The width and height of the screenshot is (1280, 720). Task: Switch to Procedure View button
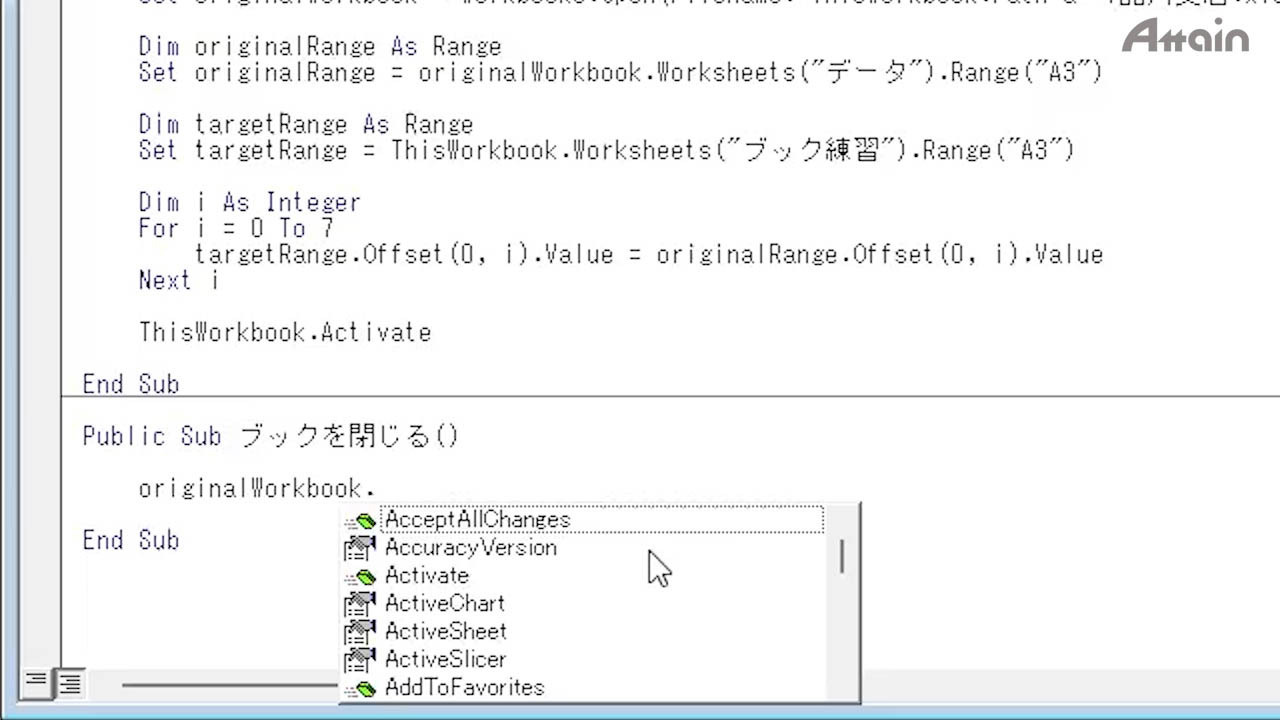[x=36, y=683]
